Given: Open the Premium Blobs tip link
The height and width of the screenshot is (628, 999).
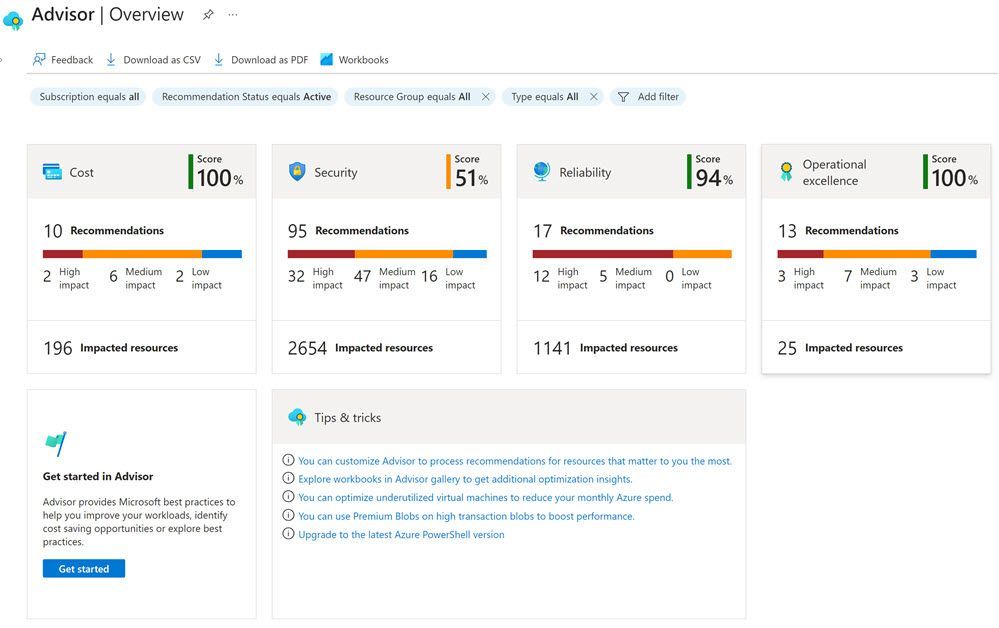Looking at the screenshot, I should pyautogui.click(x=466, y=516).
